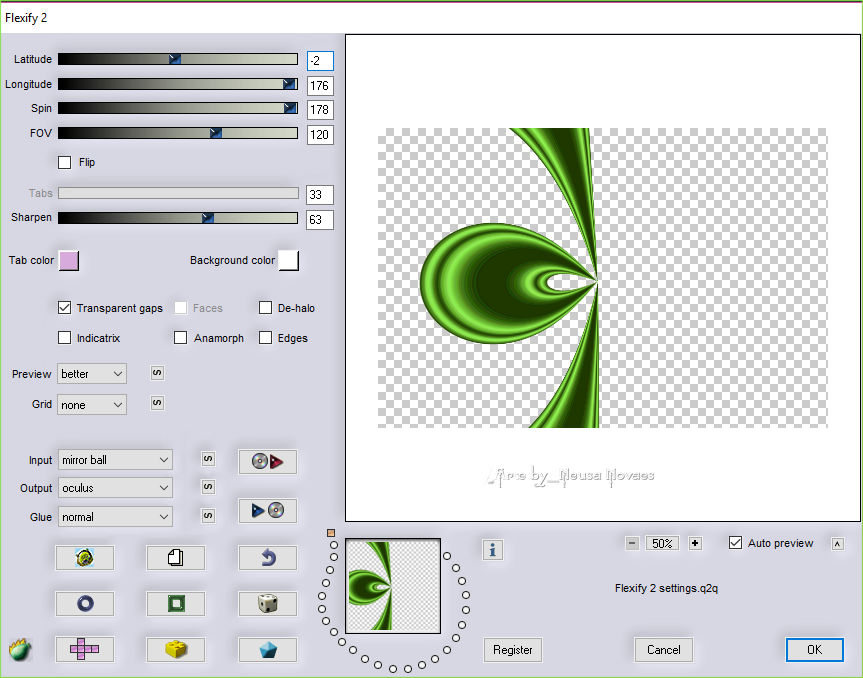Screen dimensions: 863x678
Task: Click the "Flexify 2 settings.q2q" filename text
Action: [x=666, y=588]
